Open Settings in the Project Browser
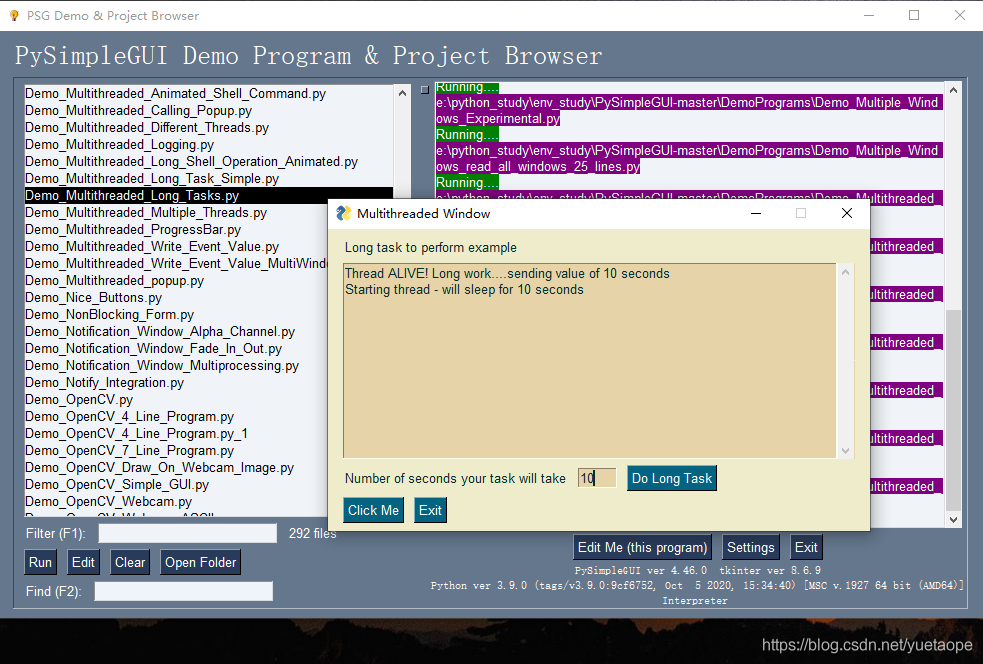983x664 pixels. click(x=750, y=547)
